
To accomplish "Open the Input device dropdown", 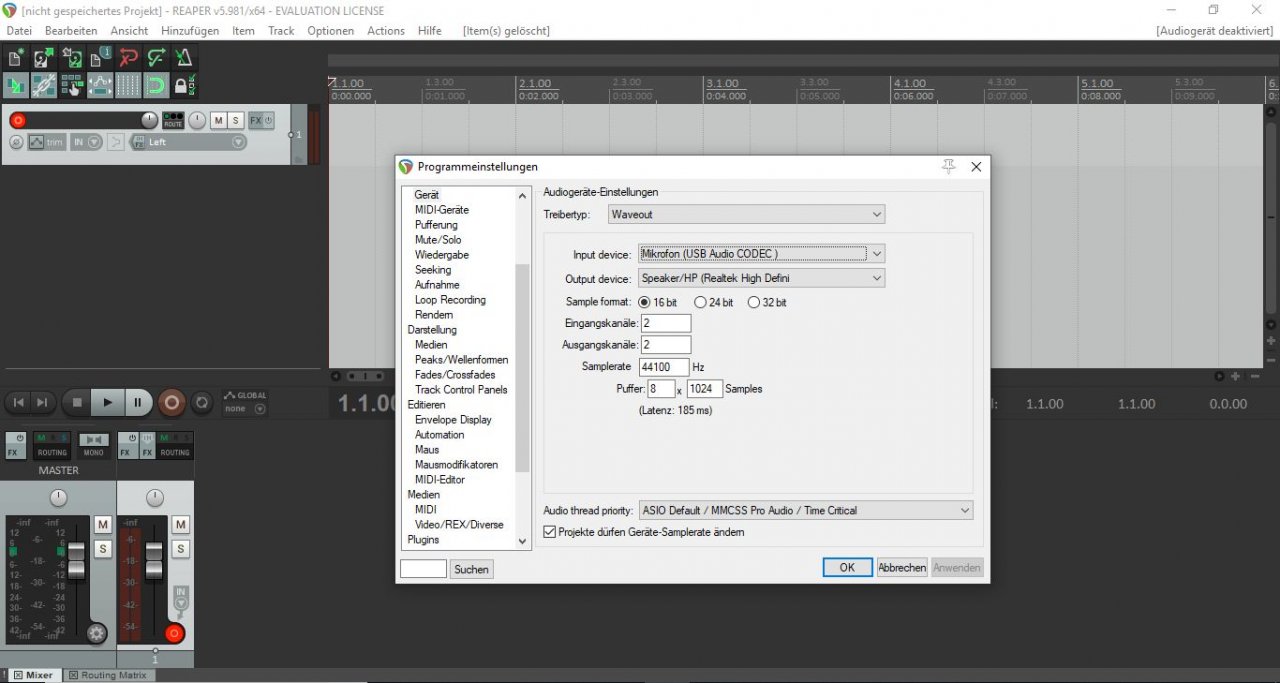I will coord(762,254).
